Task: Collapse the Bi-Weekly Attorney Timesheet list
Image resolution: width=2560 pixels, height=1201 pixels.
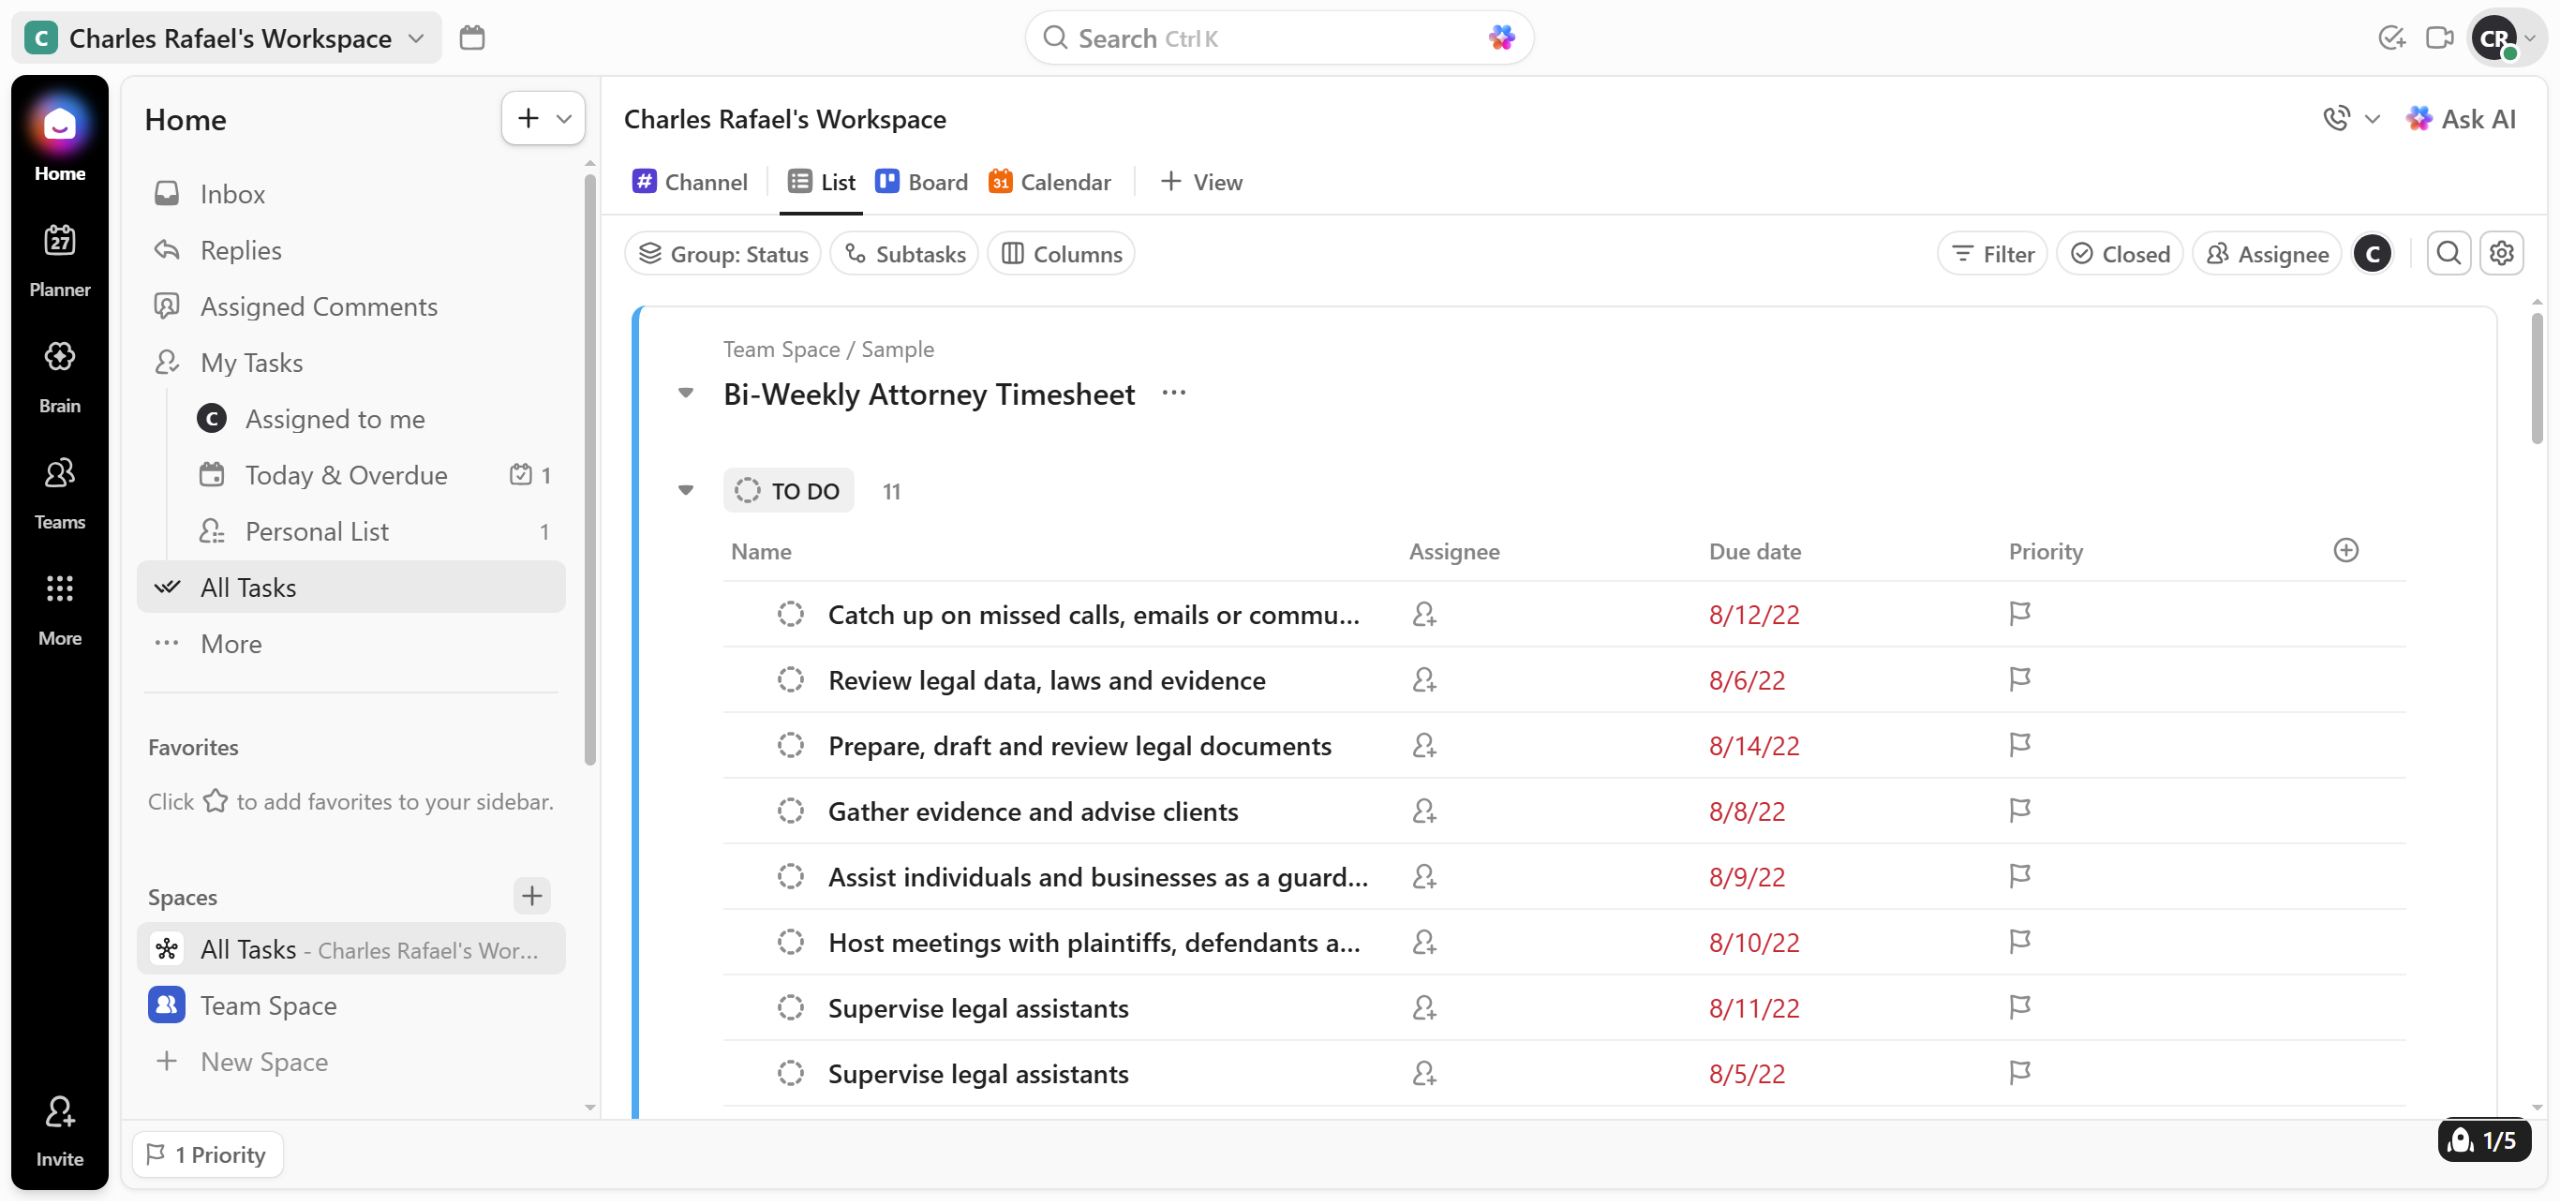Action: click(686, 393)
